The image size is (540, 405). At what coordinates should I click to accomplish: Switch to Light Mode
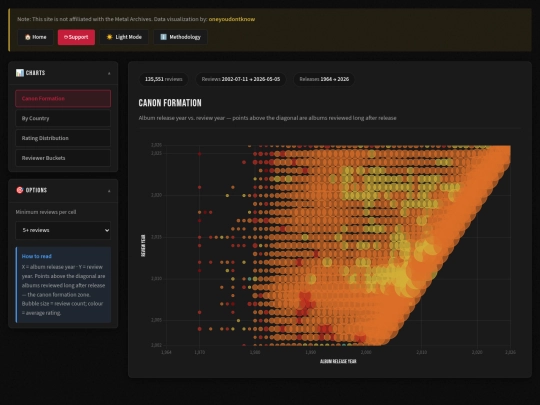(124, 37)
